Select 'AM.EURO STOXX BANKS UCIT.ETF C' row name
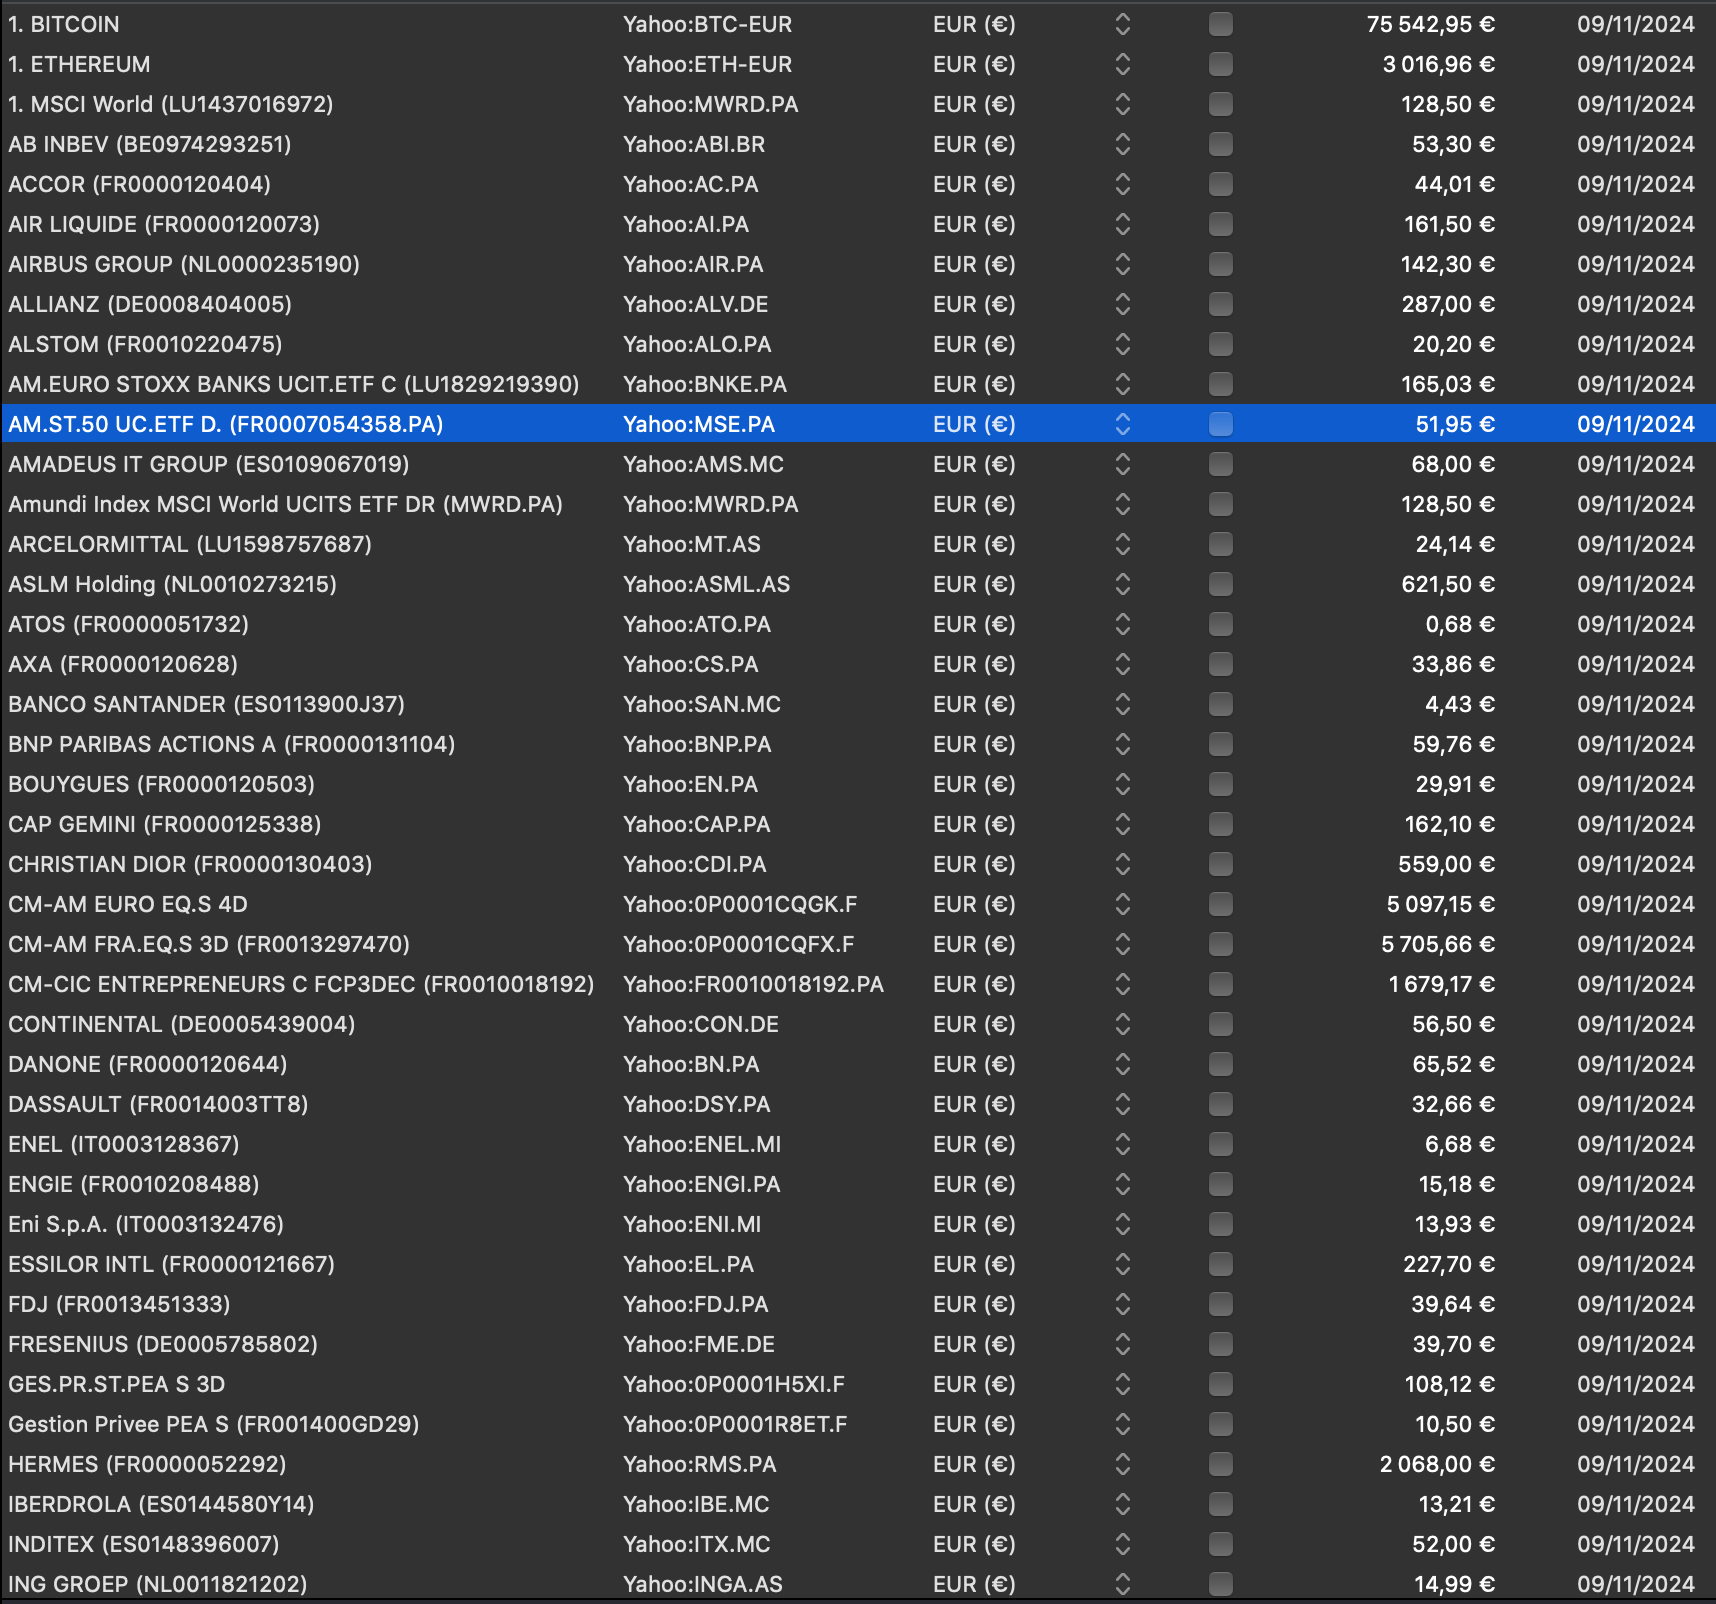The image size is (1716, 1604). [294, 384]
